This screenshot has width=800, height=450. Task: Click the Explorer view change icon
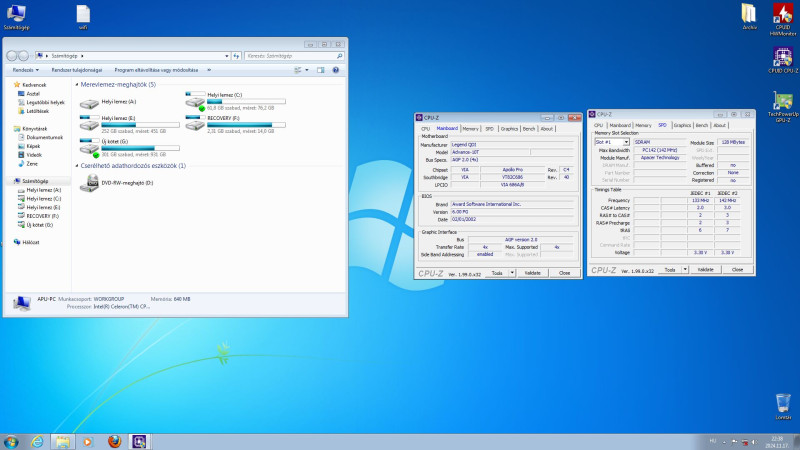(x=297, y=70)
